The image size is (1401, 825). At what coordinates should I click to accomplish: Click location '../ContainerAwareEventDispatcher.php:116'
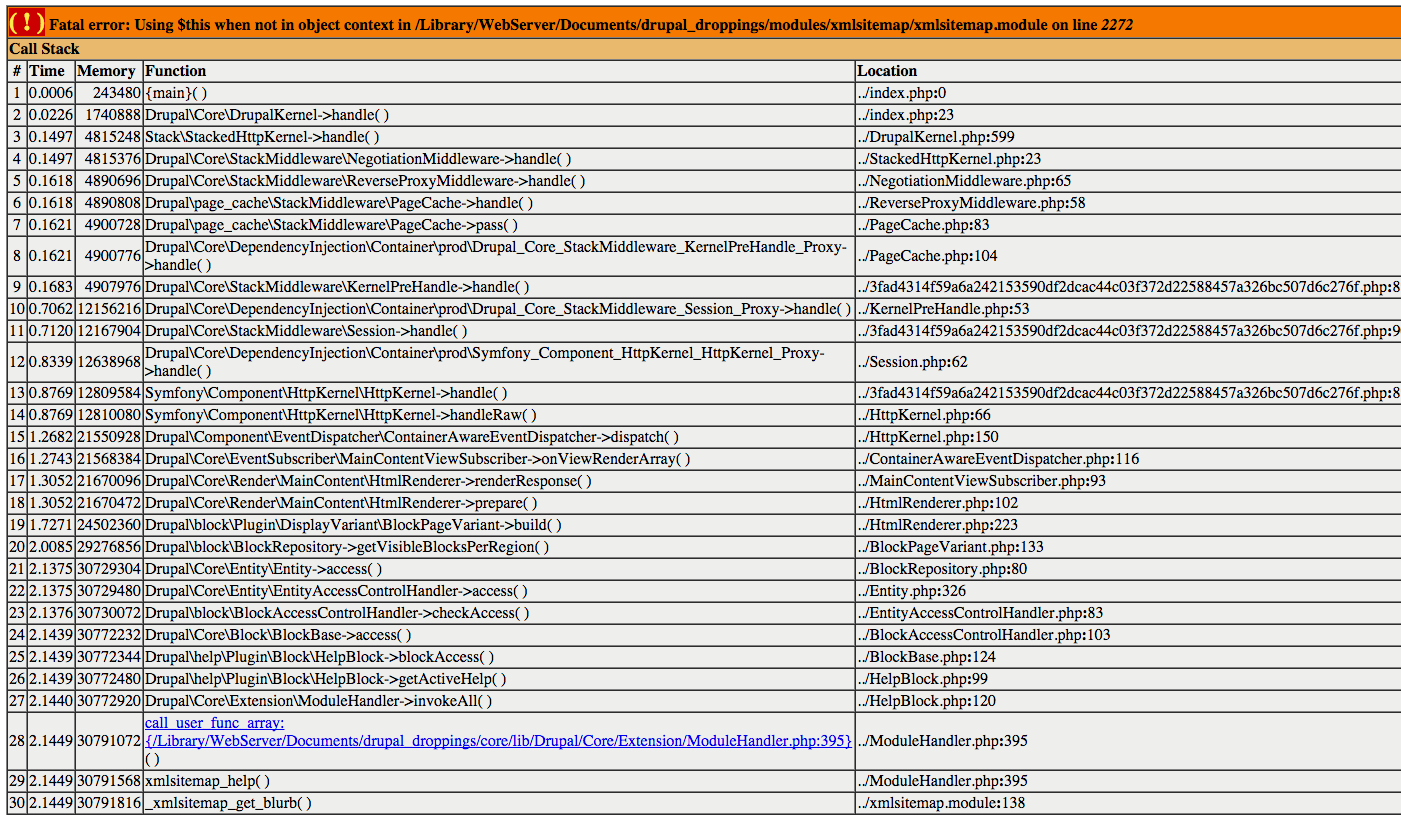[998, 459]
